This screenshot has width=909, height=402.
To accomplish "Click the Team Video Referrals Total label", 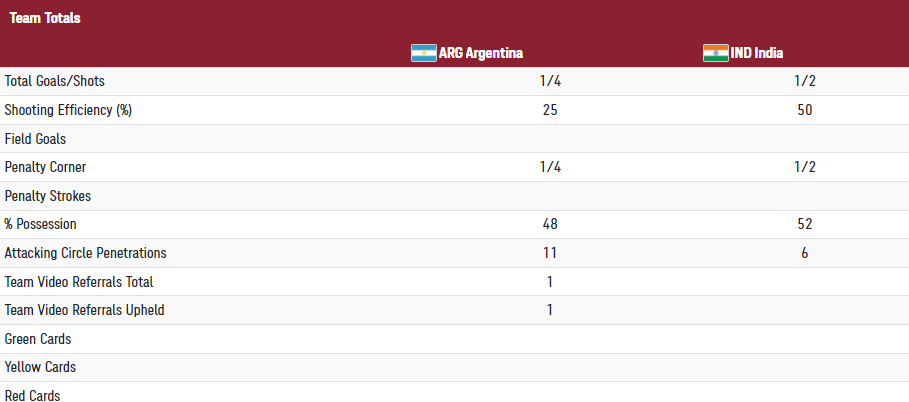I will pyautogui.click(x=79, y=282).
